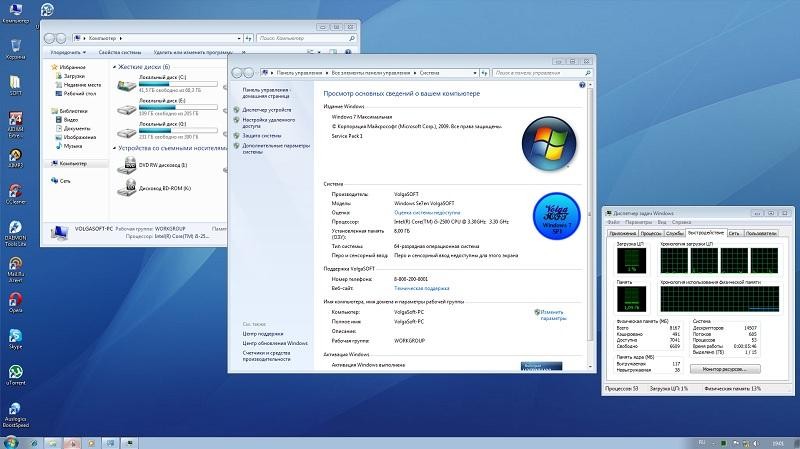Show hidden toolbar commands chevron in Computer window
This screenshot has width=800, height=449.
point(244,52)
